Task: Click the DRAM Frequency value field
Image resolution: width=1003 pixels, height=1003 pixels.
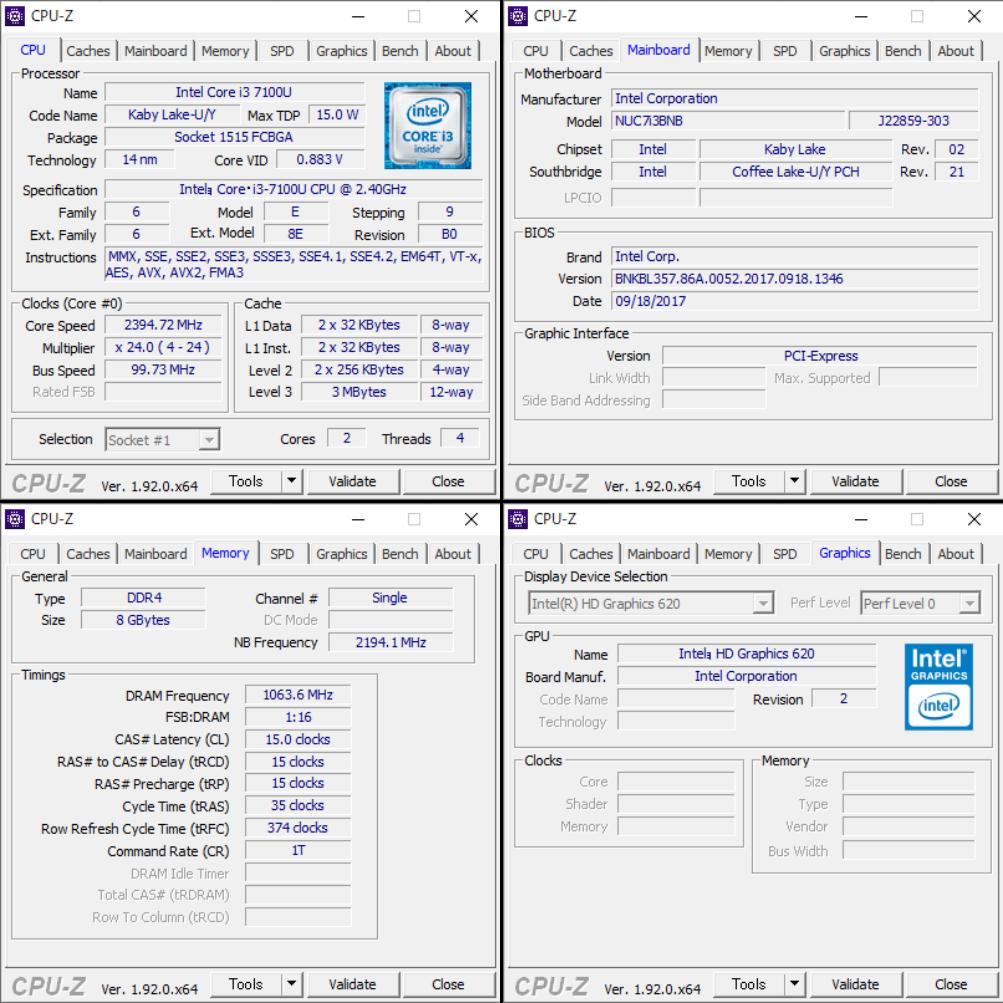Action: pyautogui.click(x=296, y=694)
